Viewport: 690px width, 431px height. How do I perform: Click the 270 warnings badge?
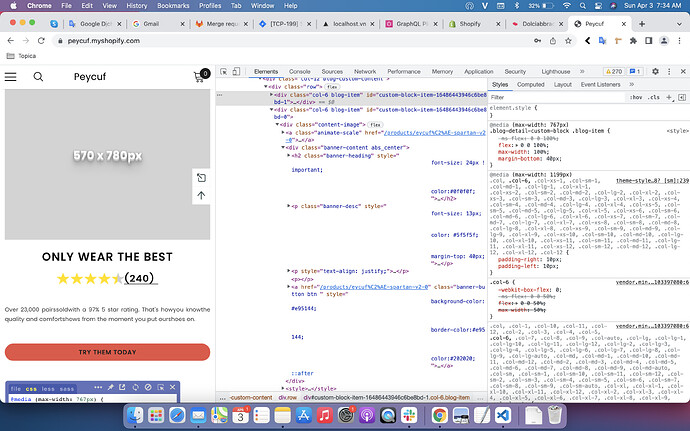coord(614,71)
